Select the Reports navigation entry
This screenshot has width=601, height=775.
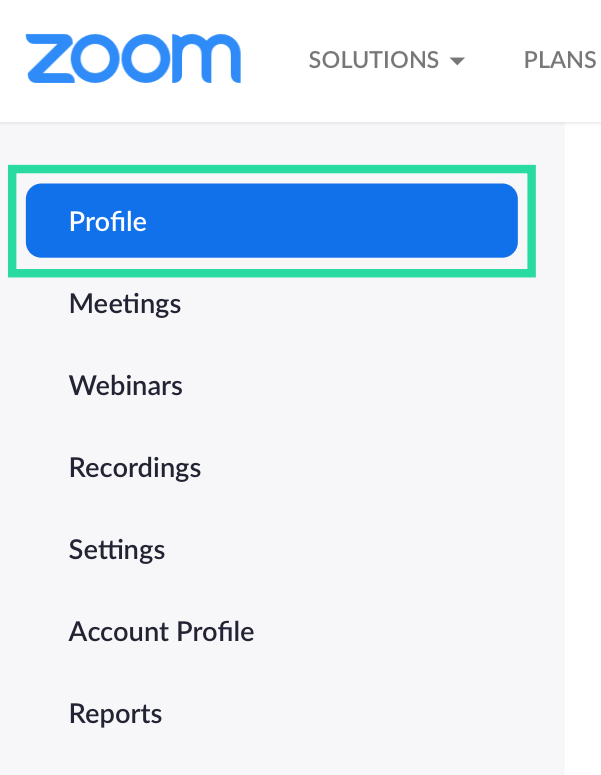[x=115, y=713]
